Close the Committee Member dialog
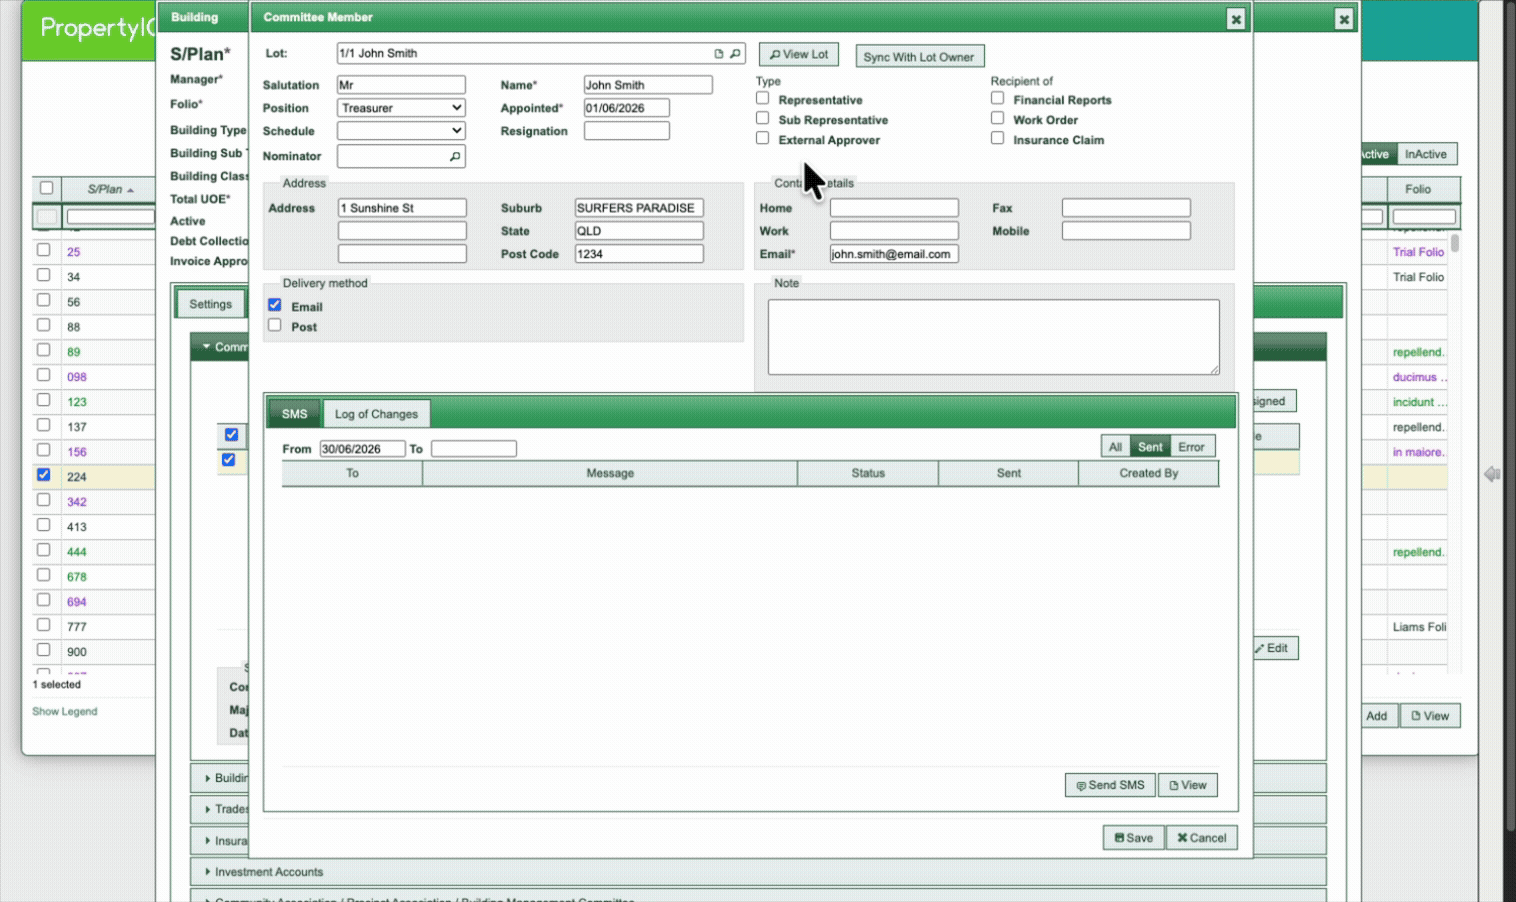The image size is (1516, 902). (1236, 19)
